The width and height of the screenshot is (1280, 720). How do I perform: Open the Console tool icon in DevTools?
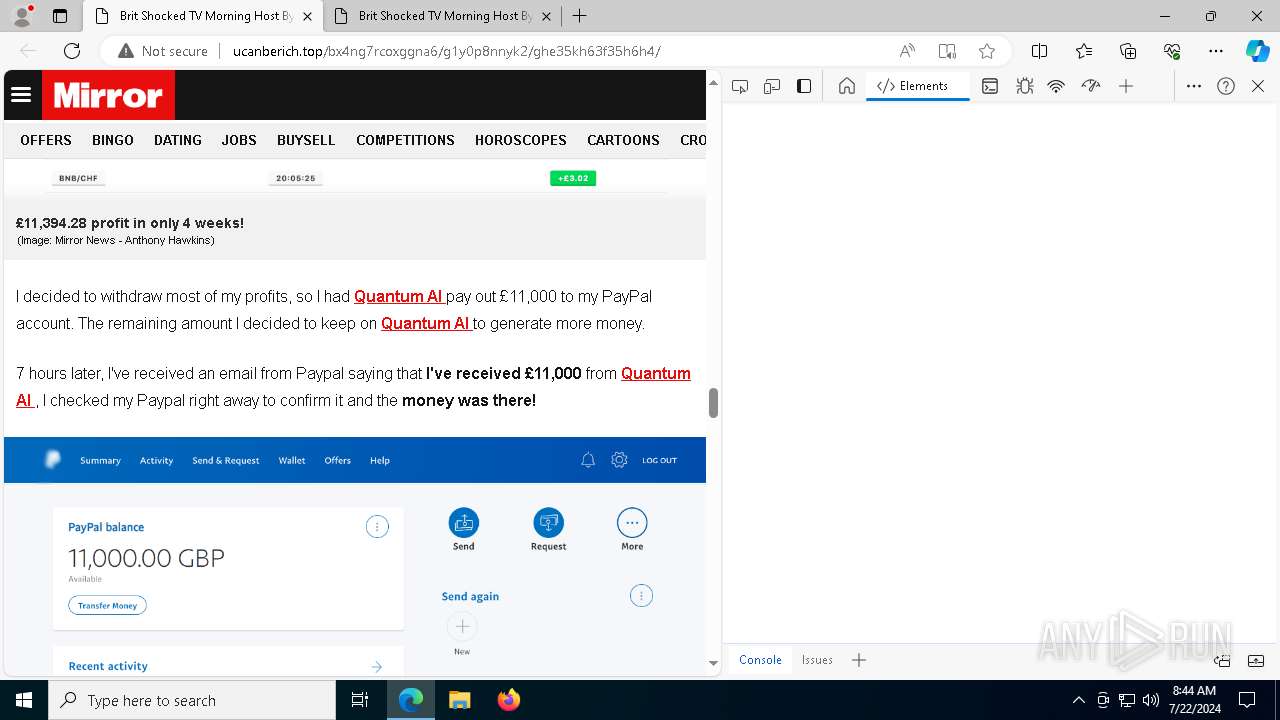[x=990, y=86]
